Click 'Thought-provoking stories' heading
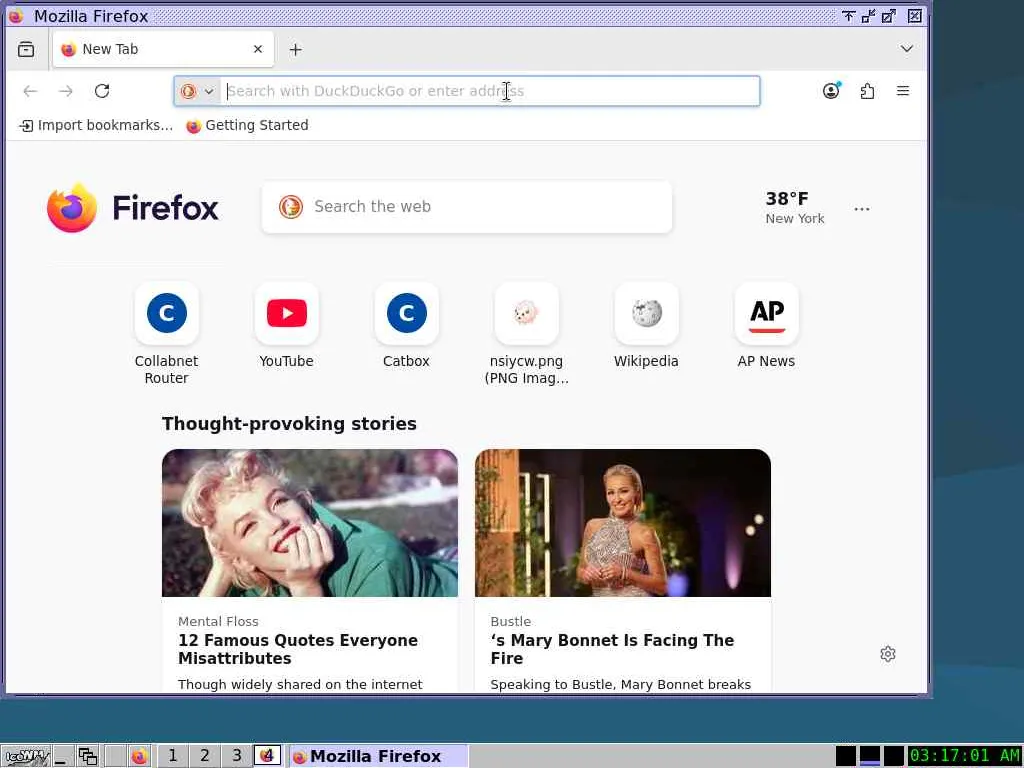Screen dimensions: 1024x768 point(289,424)
